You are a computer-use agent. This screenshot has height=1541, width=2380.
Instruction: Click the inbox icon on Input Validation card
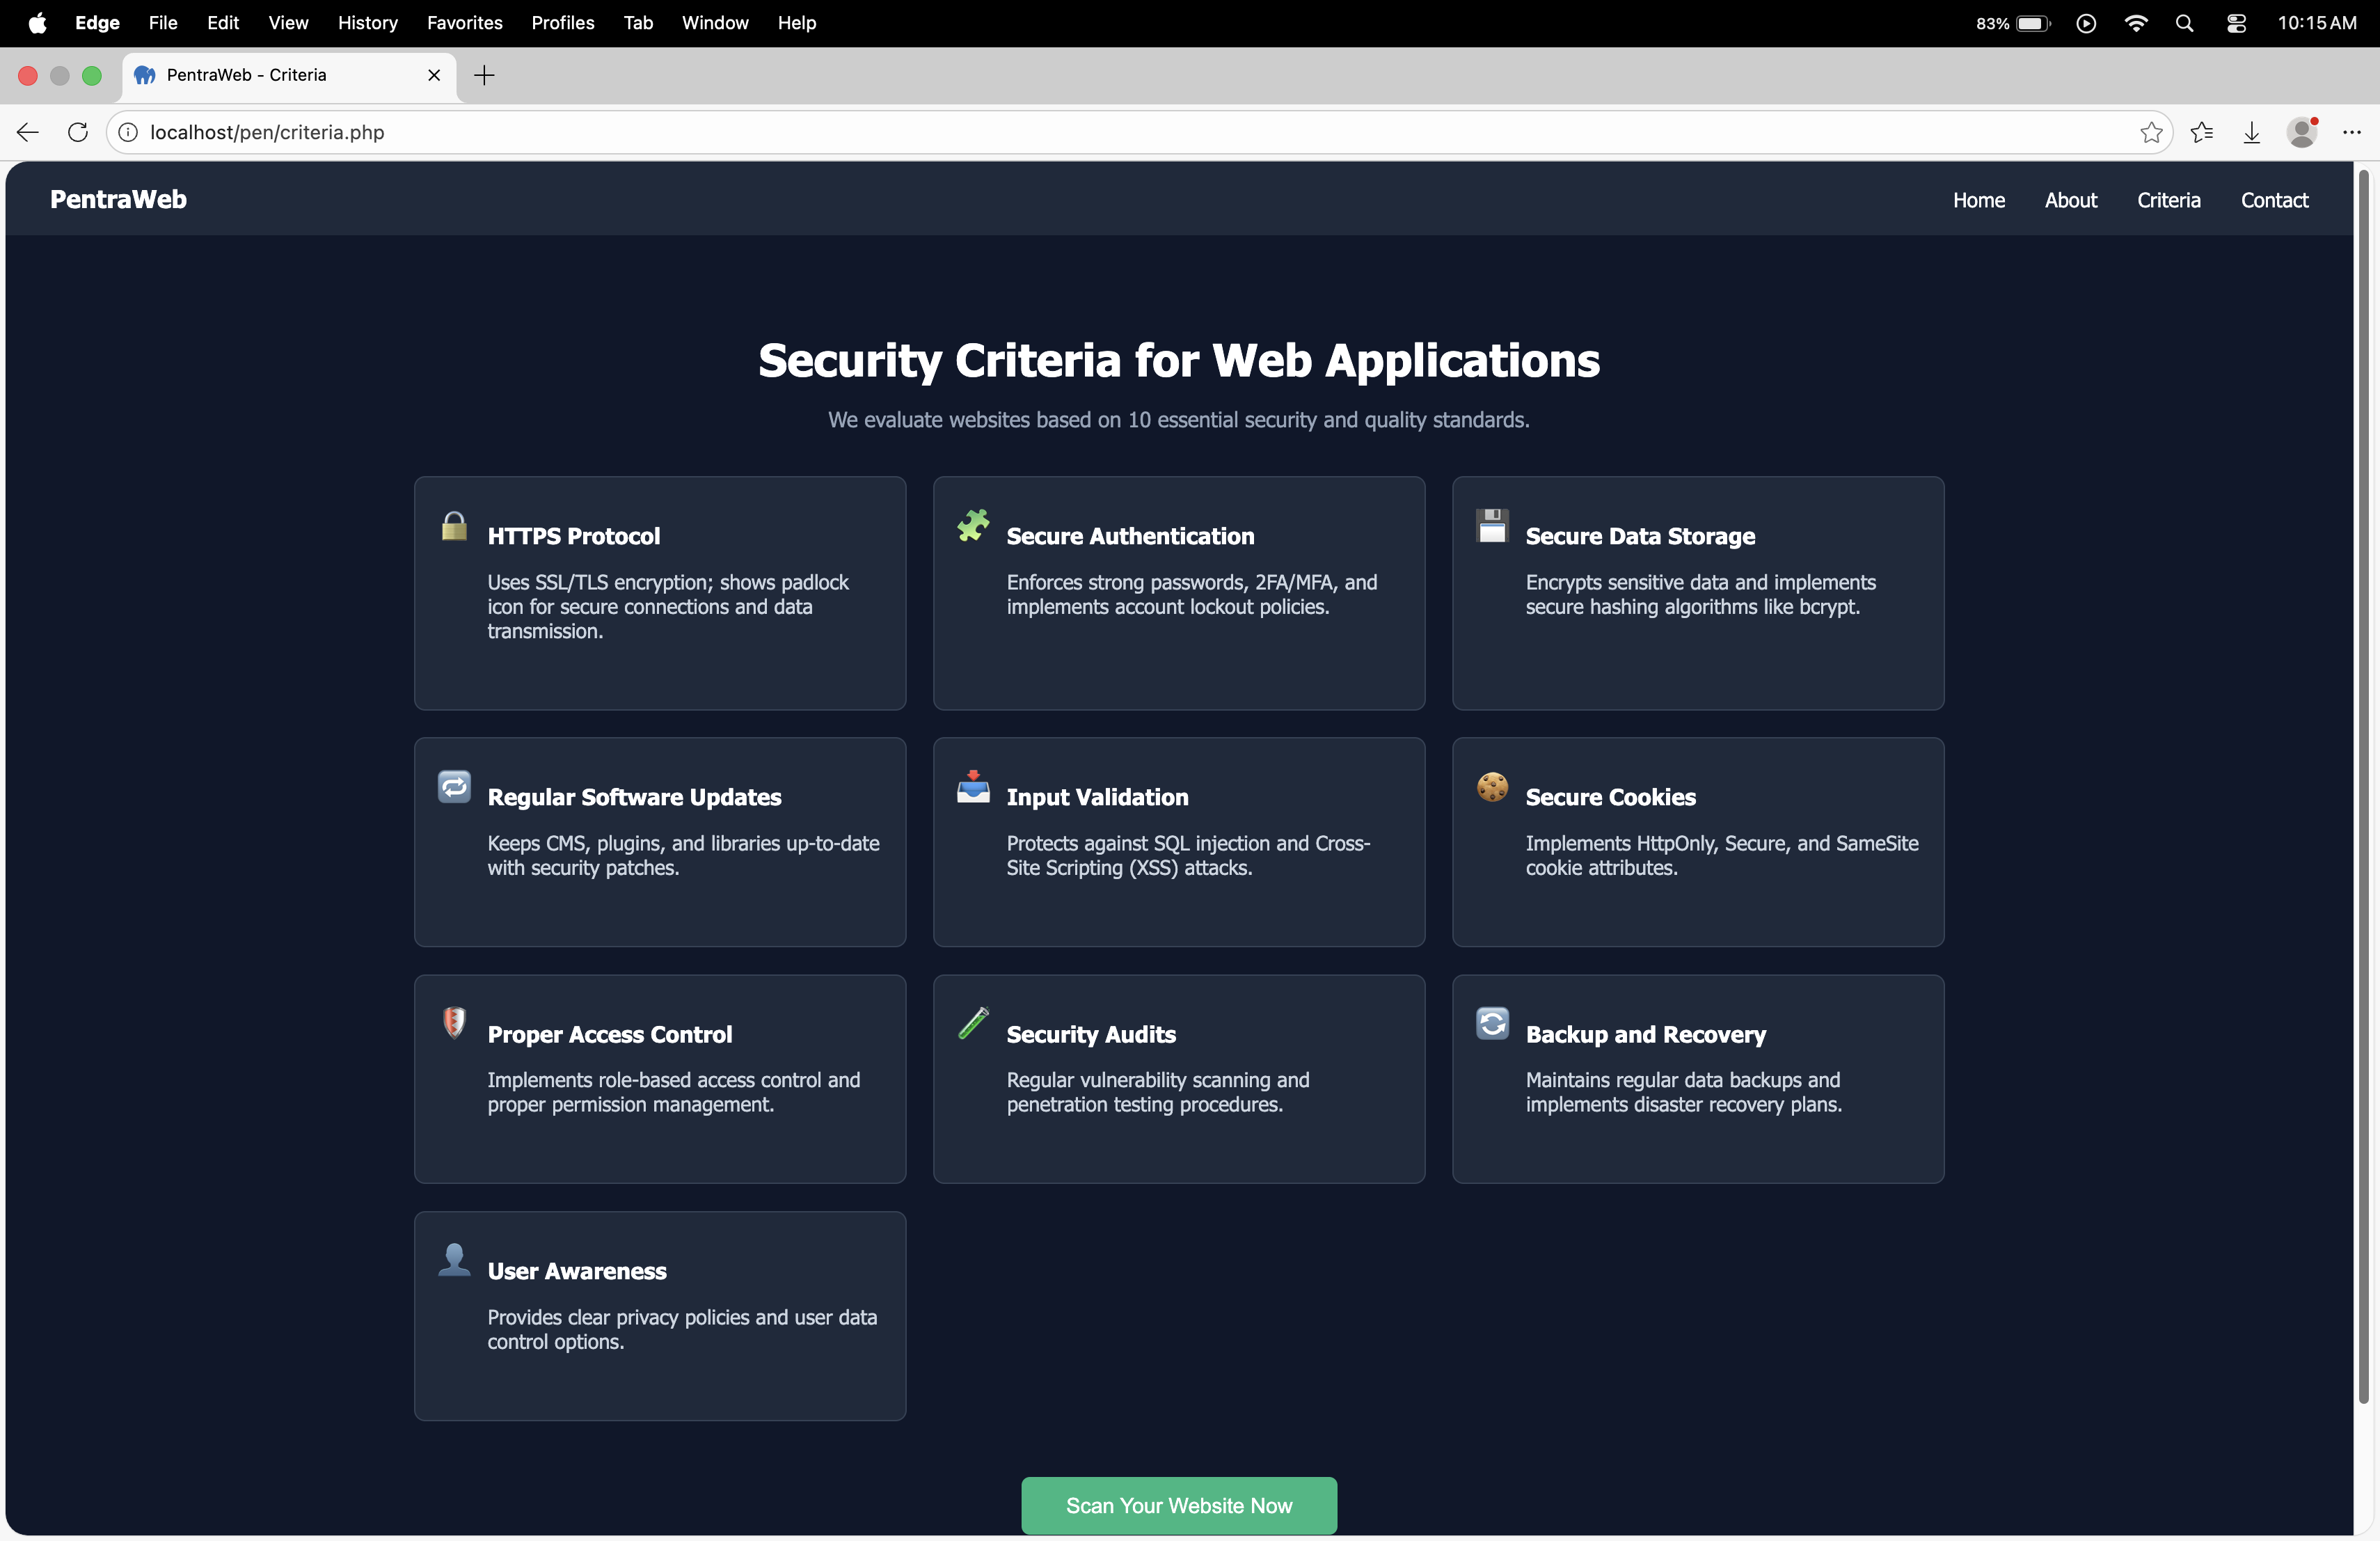[x=972, y=787]
